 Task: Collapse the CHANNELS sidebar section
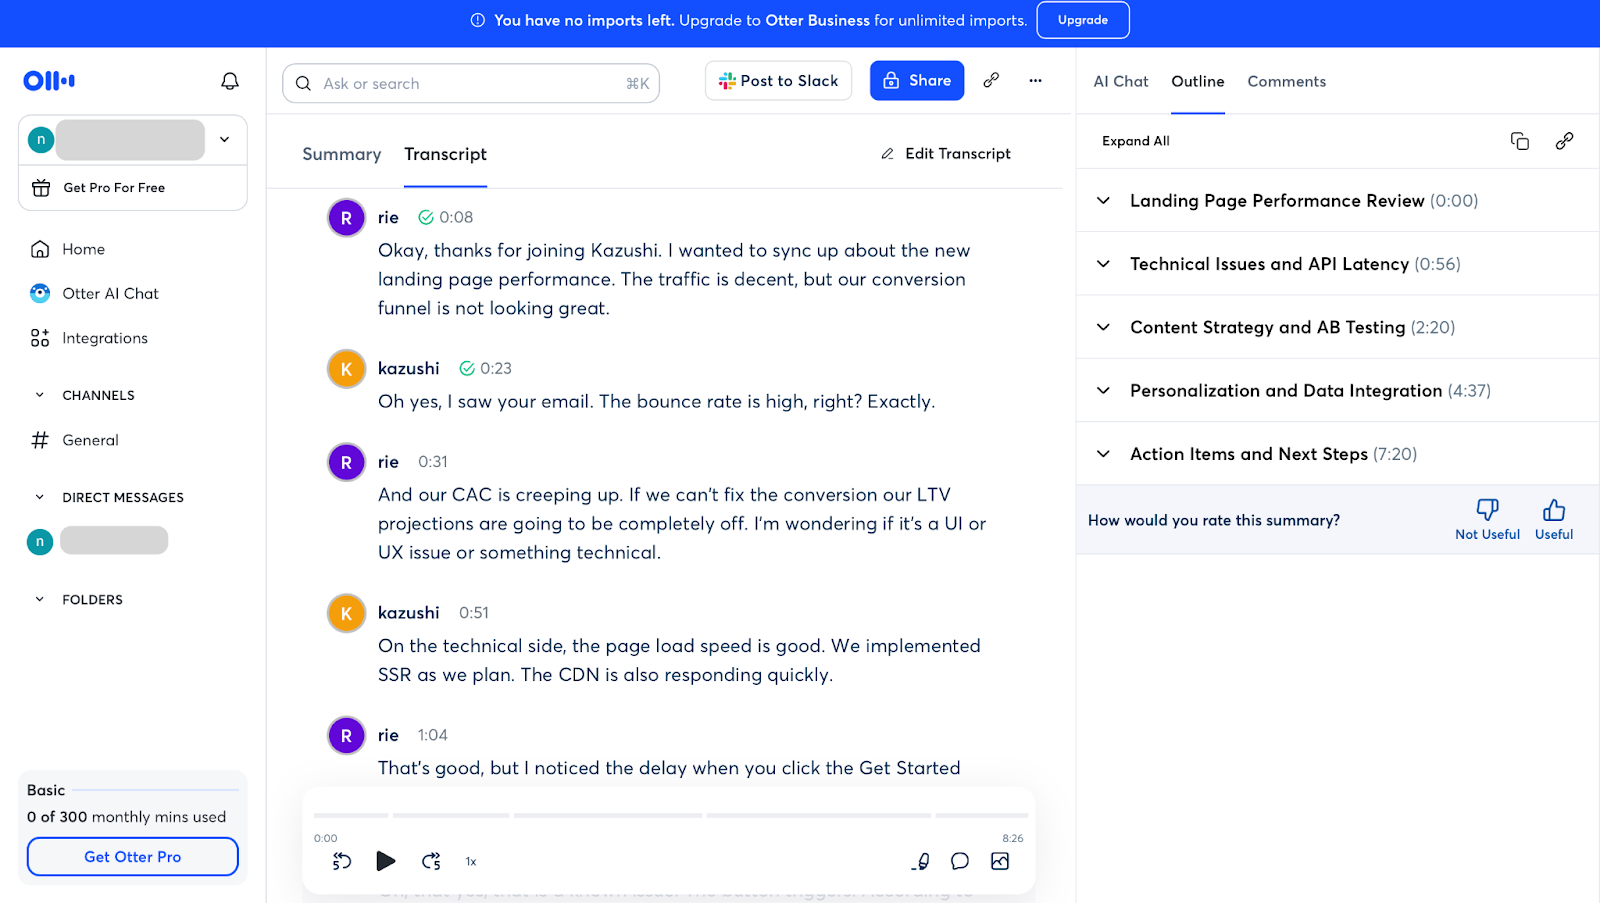tap(40, 395)
